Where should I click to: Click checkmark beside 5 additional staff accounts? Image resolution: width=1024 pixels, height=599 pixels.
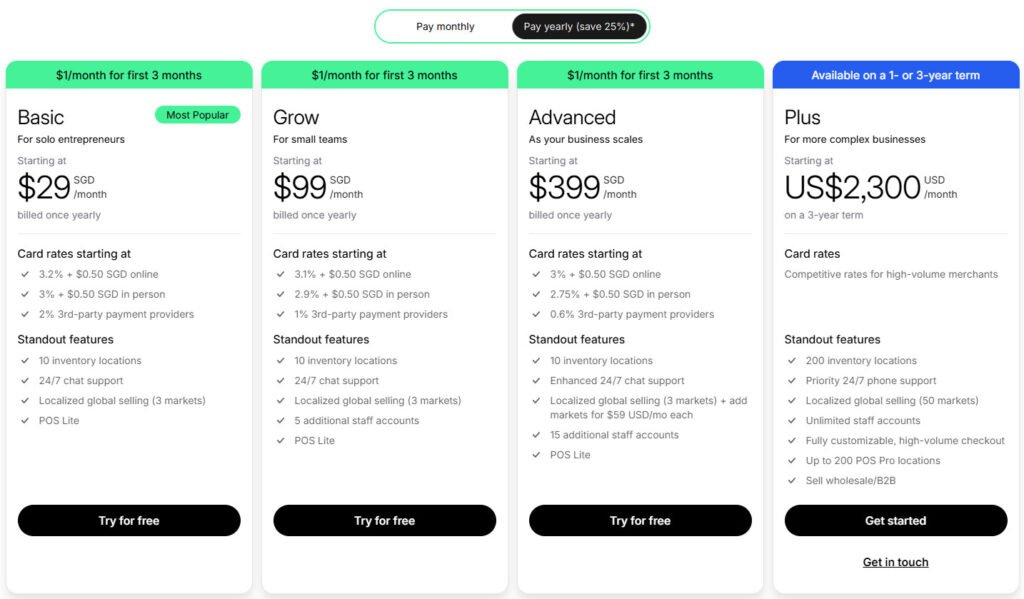click(280, 421)
